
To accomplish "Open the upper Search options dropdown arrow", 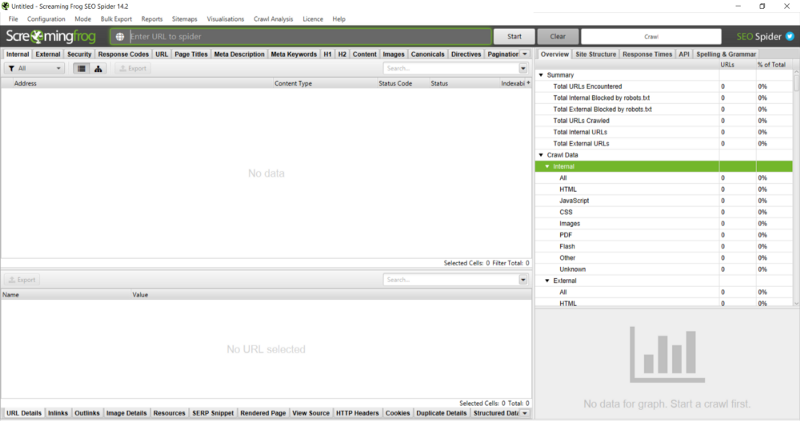I will point(523,68).
